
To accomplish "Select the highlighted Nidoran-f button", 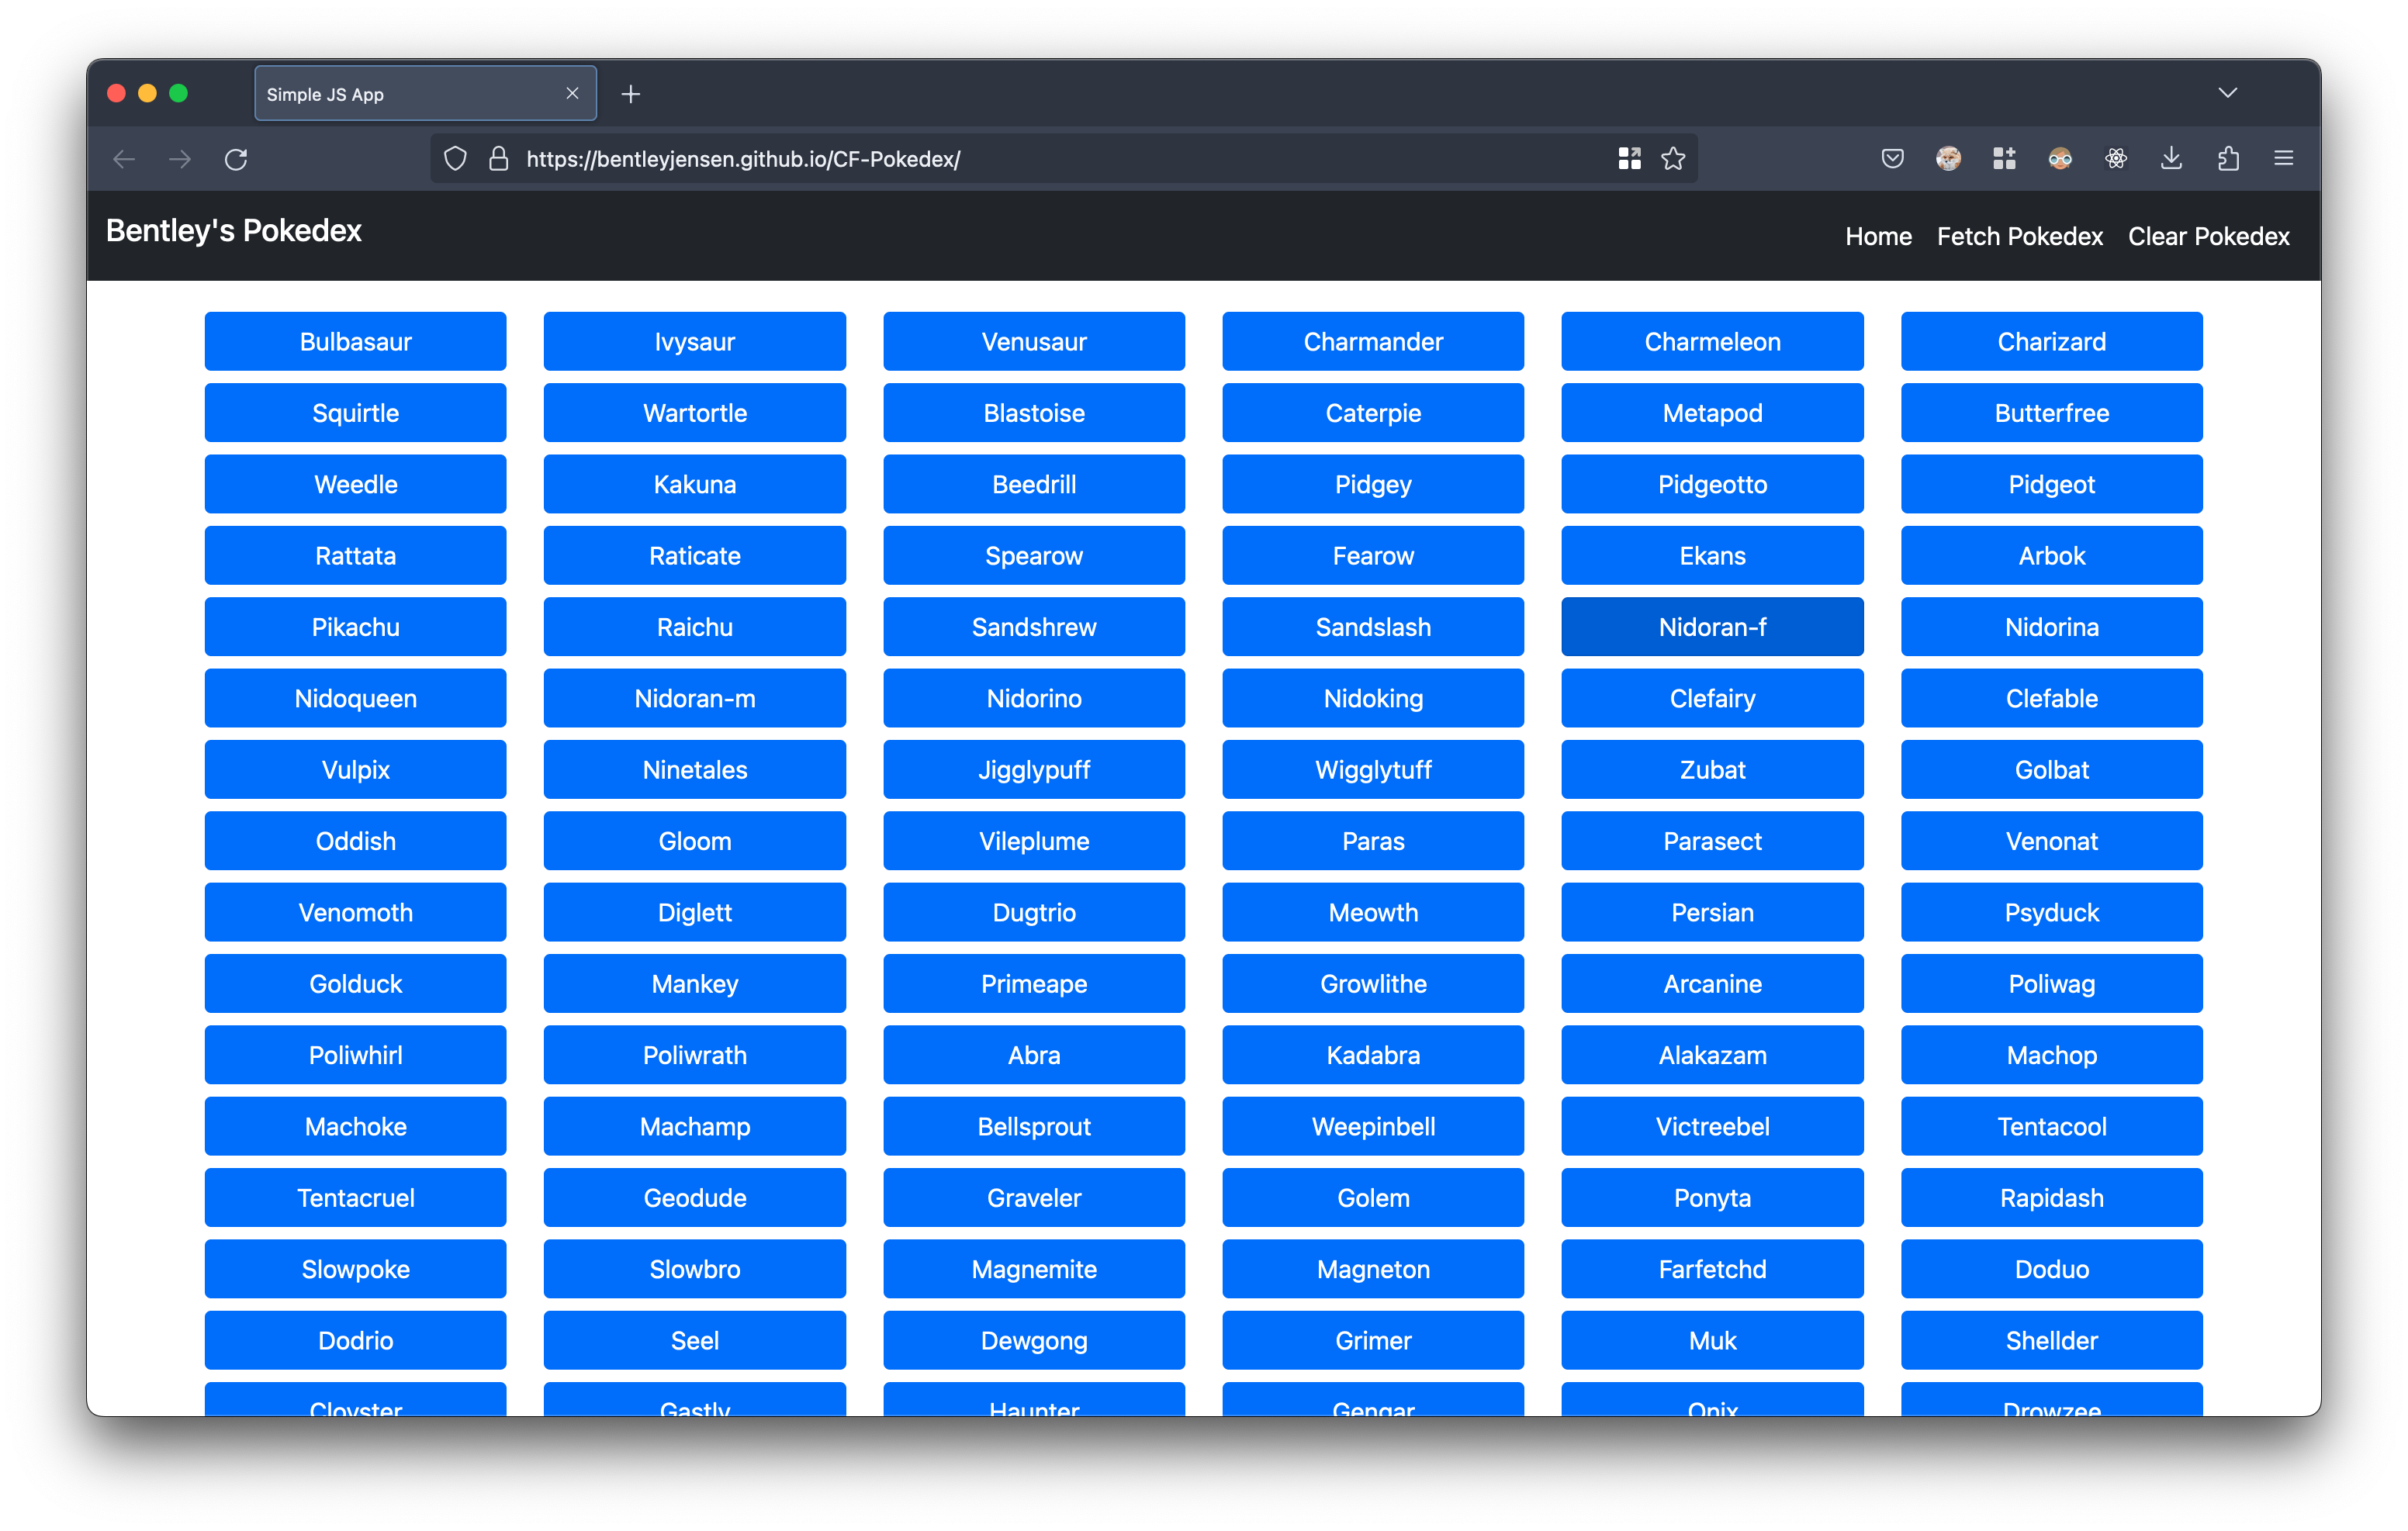I will [1712, 627].
